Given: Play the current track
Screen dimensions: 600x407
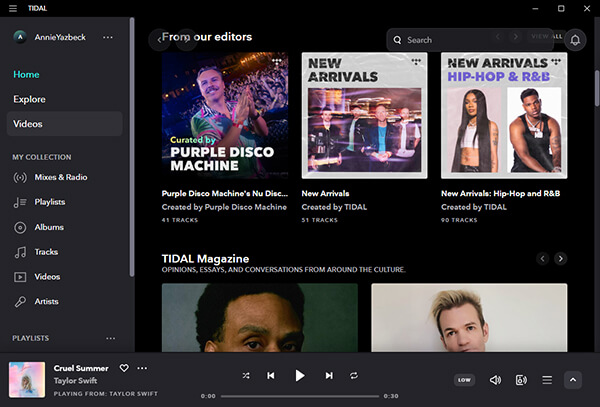Looking at the screenshot, I should pos(300,376).
